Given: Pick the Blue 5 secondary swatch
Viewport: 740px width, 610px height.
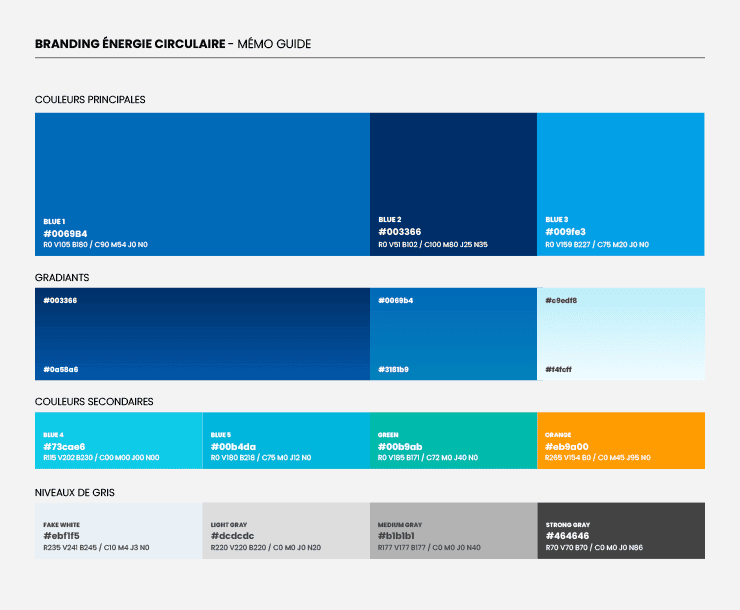Looking at the screenshot, I should [x=286, y=441].
